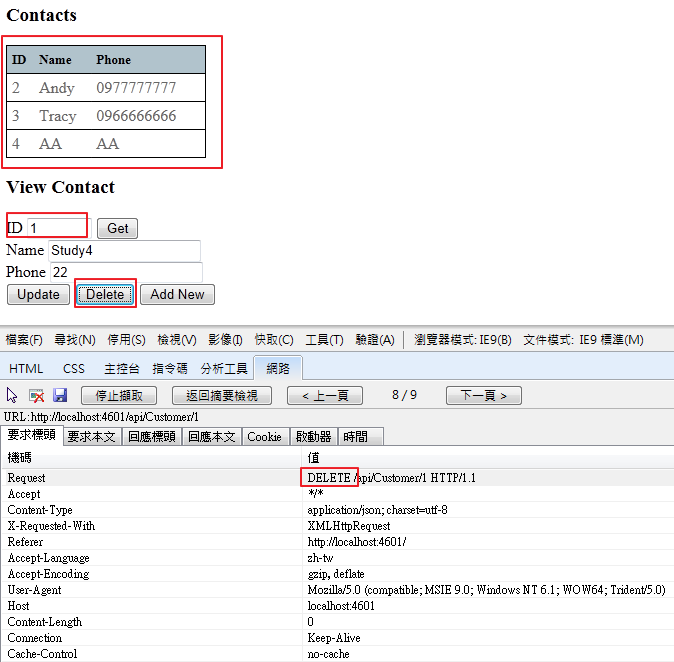Click the 停止擷取 stop capture button

[119, 395]
